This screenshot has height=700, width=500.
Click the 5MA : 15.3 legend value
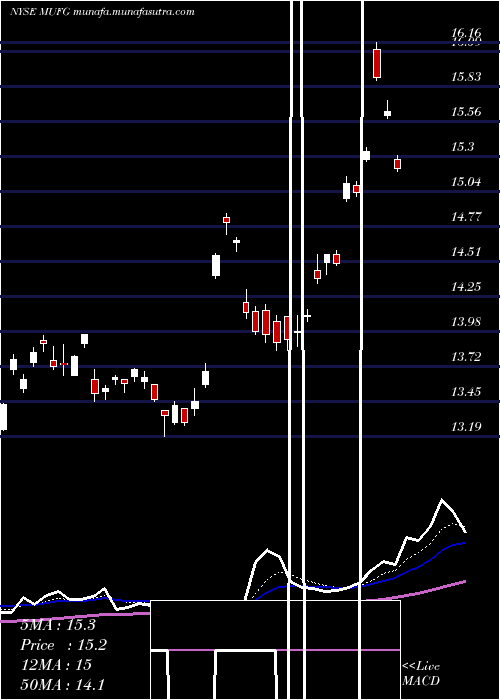[58, 625]
